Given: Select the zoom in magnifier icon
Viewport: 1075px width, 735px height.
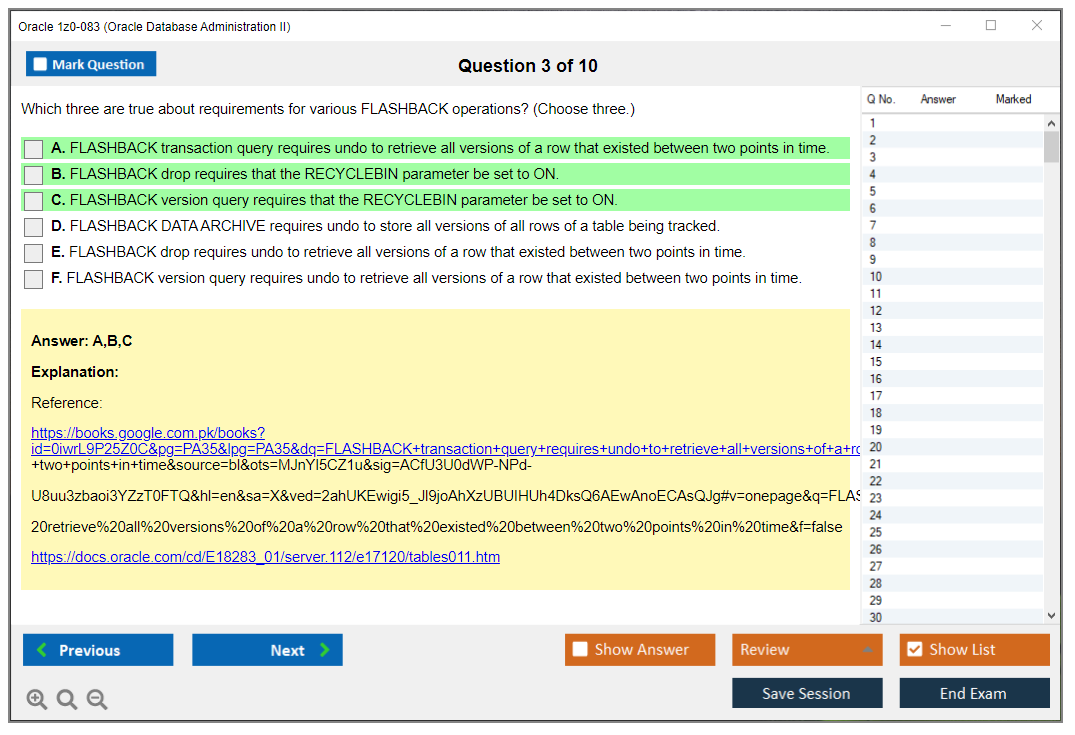Looking at the screenshot, I should coord(37,699).
